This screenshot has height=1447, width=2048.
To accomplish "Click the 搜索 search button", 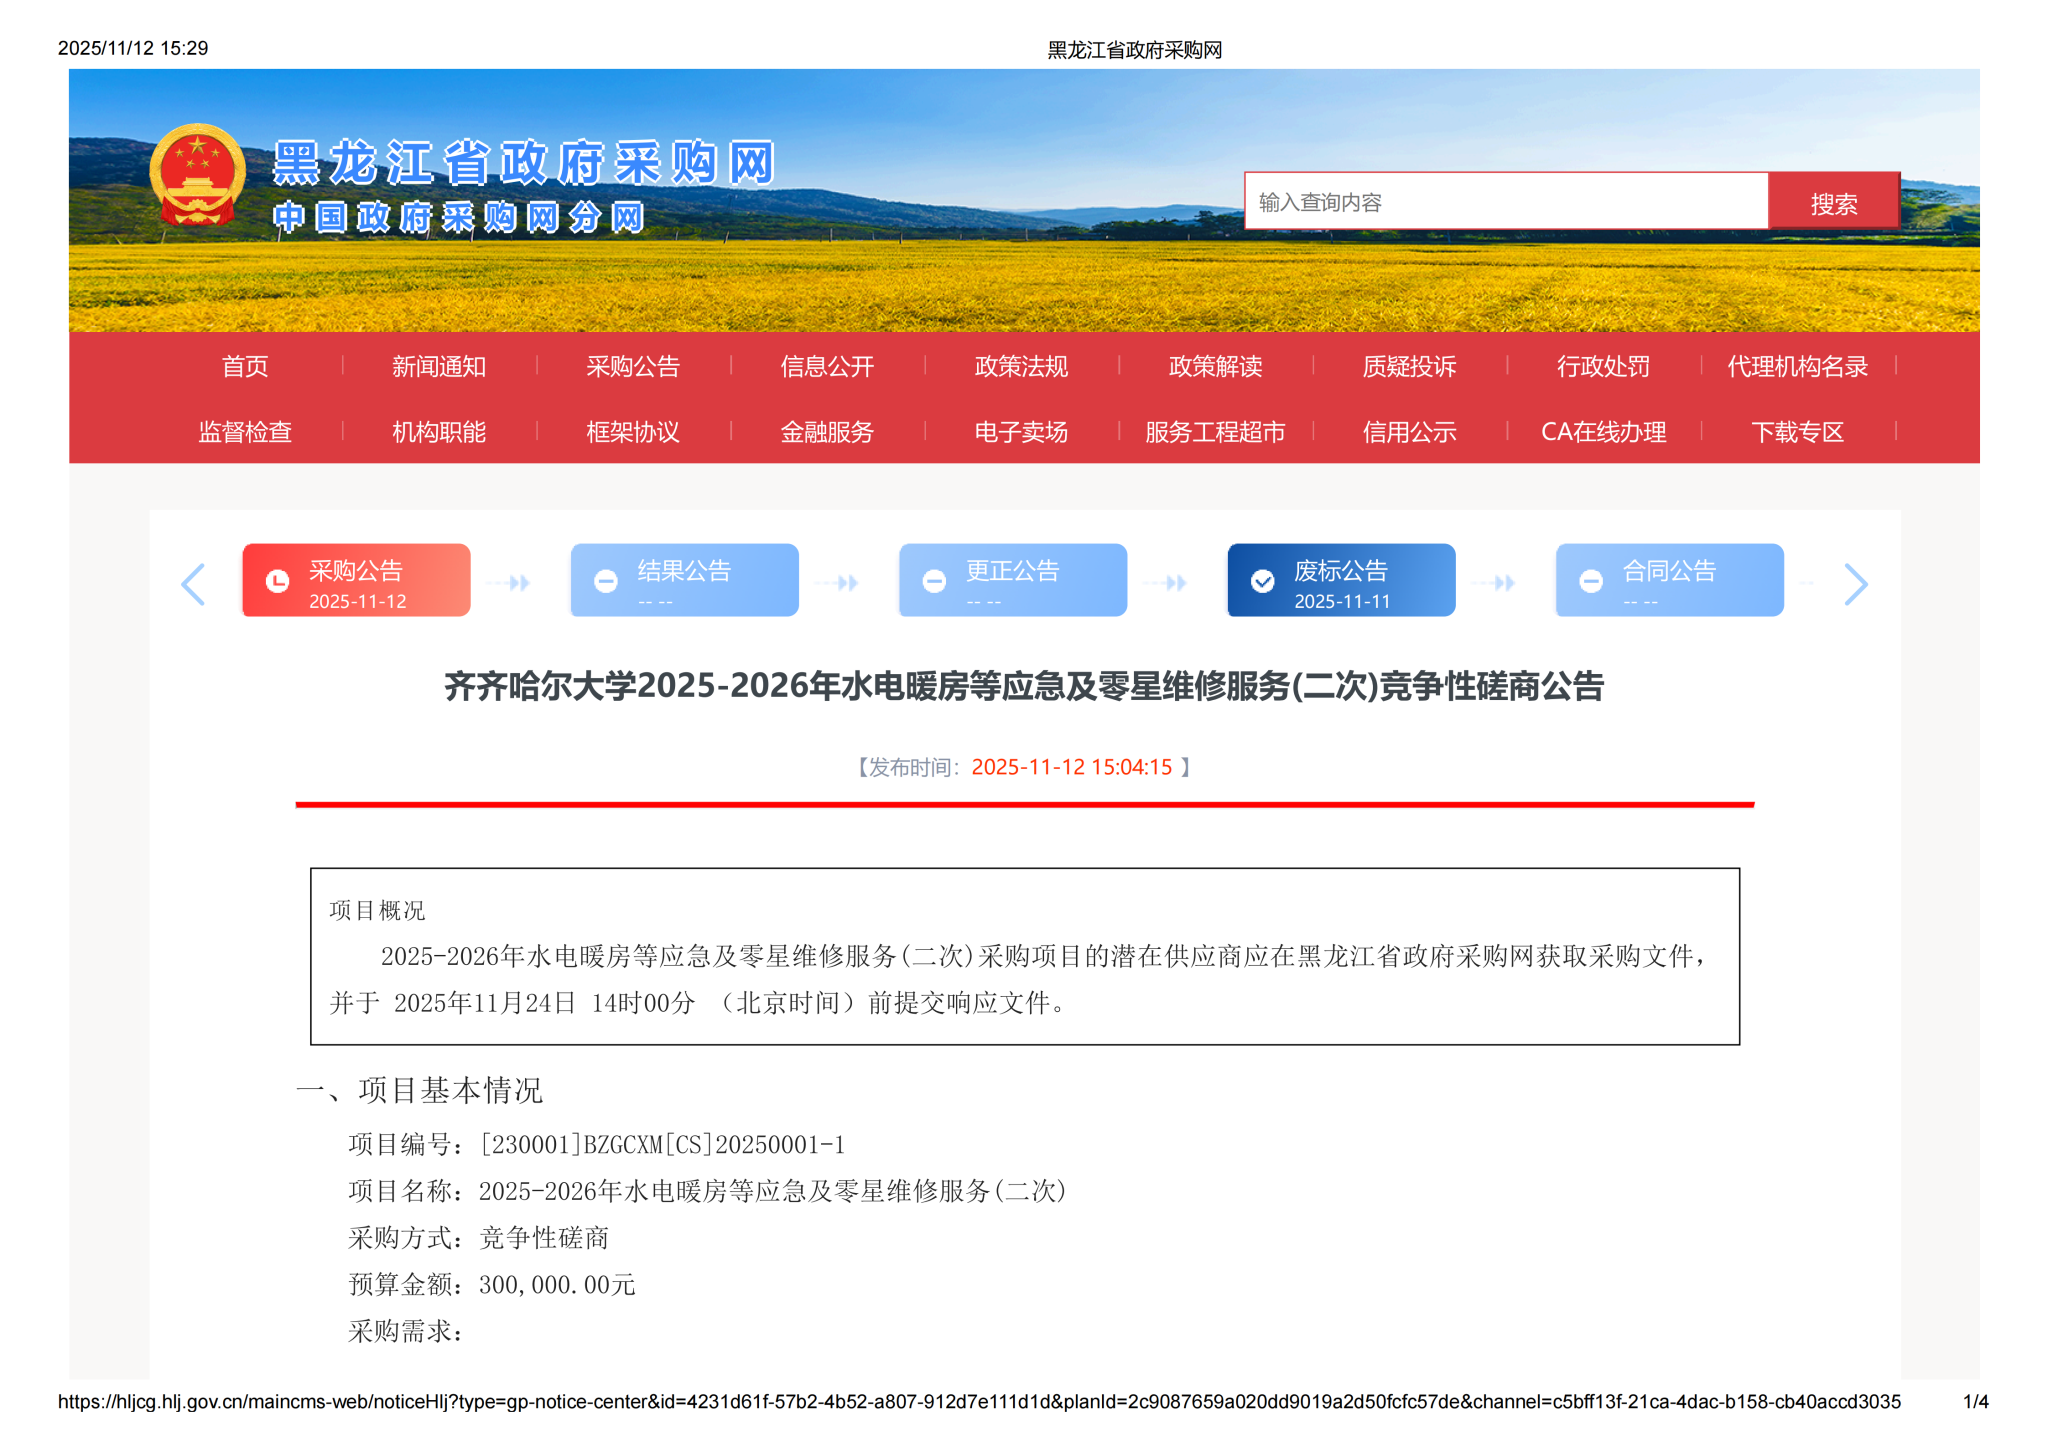I will (1833, 203).
